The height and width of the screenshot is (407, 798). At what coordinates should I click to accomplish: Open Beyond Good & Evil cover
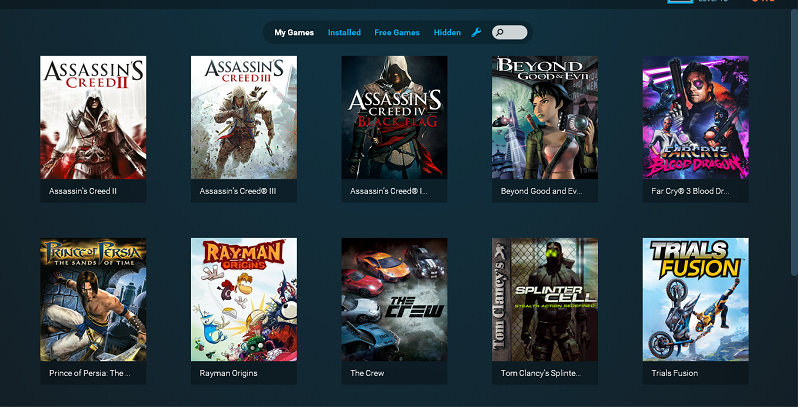pyautogui.click(x=545, y=118)
